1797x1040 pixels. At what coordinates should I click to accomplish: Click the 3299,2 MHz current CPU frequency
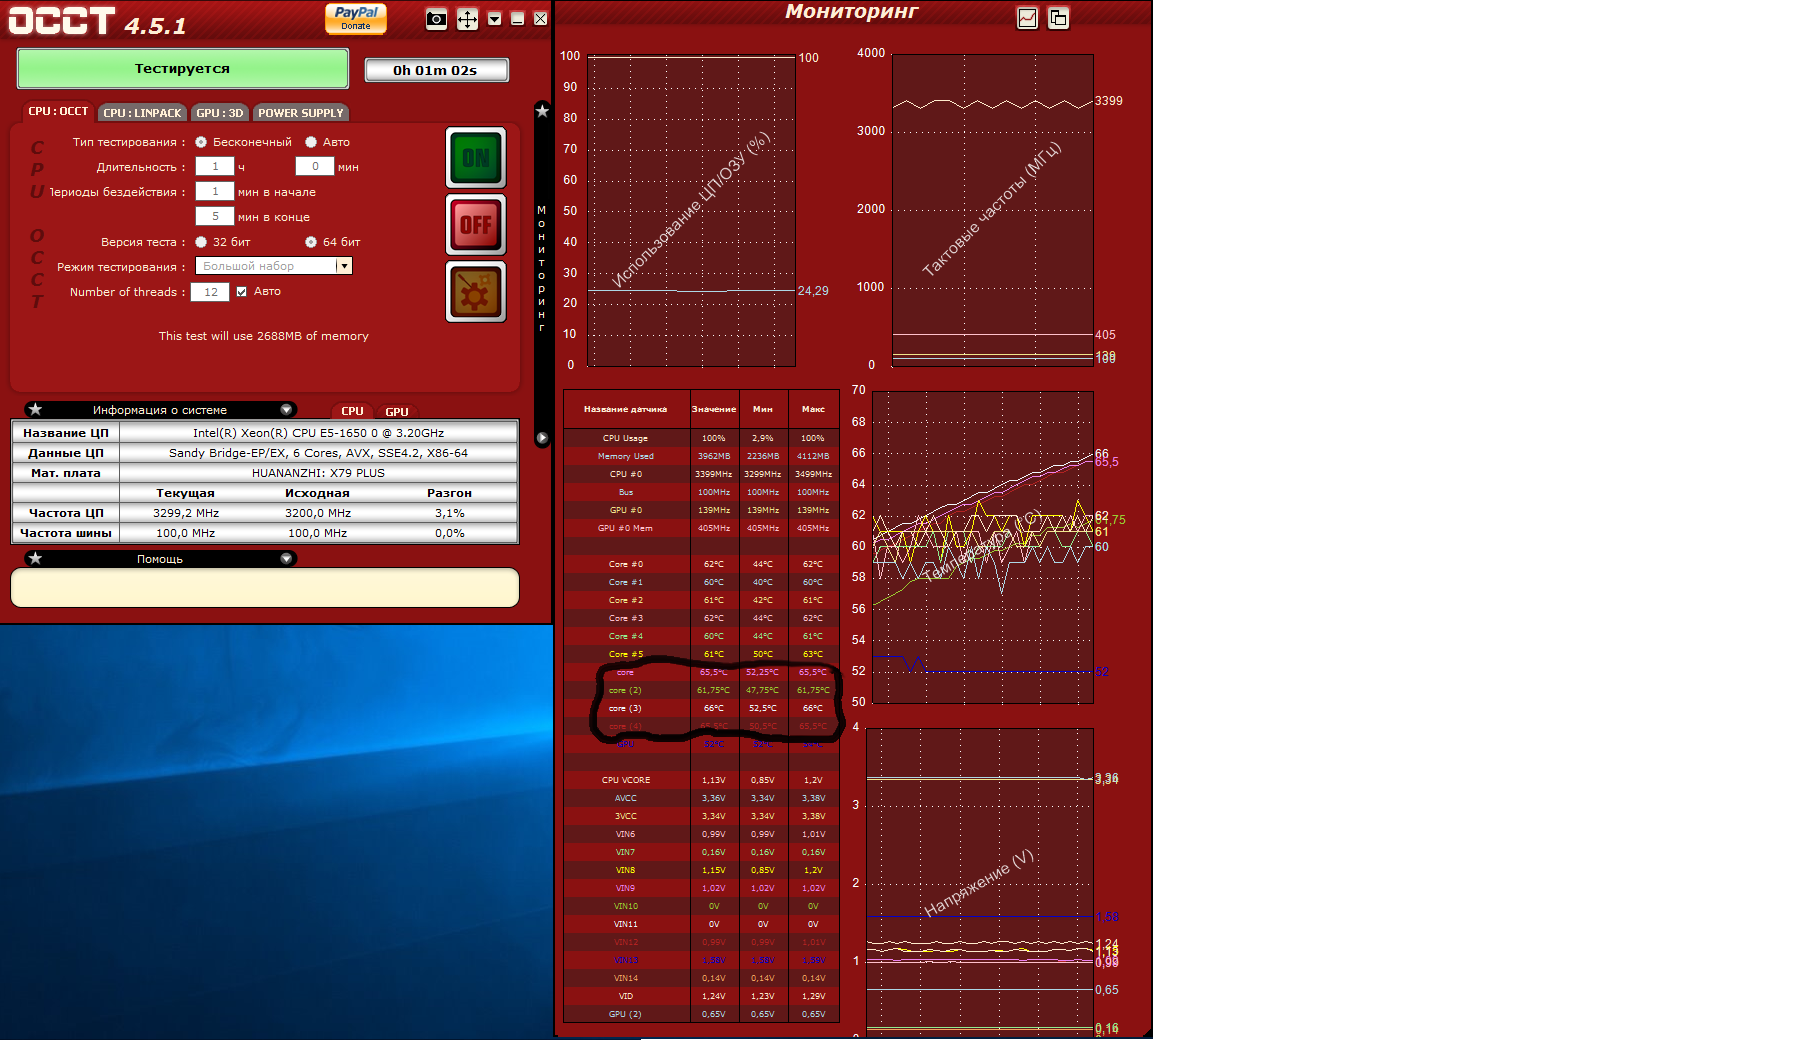pyautogui.click(x=186, y=513)
